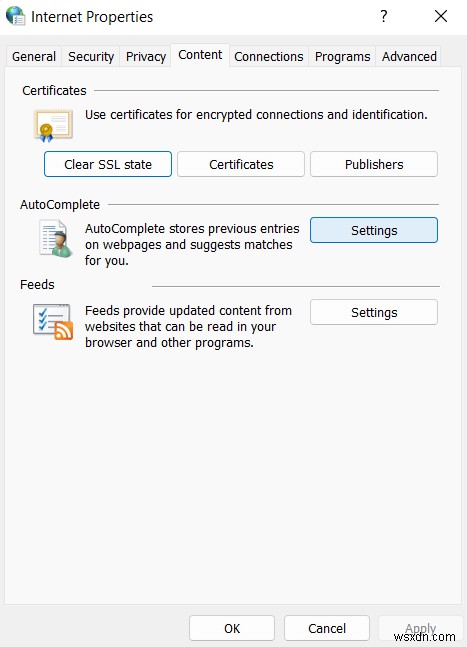The width and height of the screenshot is (467, 647).
Task: Click the AutoComplete person document icon
Action: tap(56, 239)
